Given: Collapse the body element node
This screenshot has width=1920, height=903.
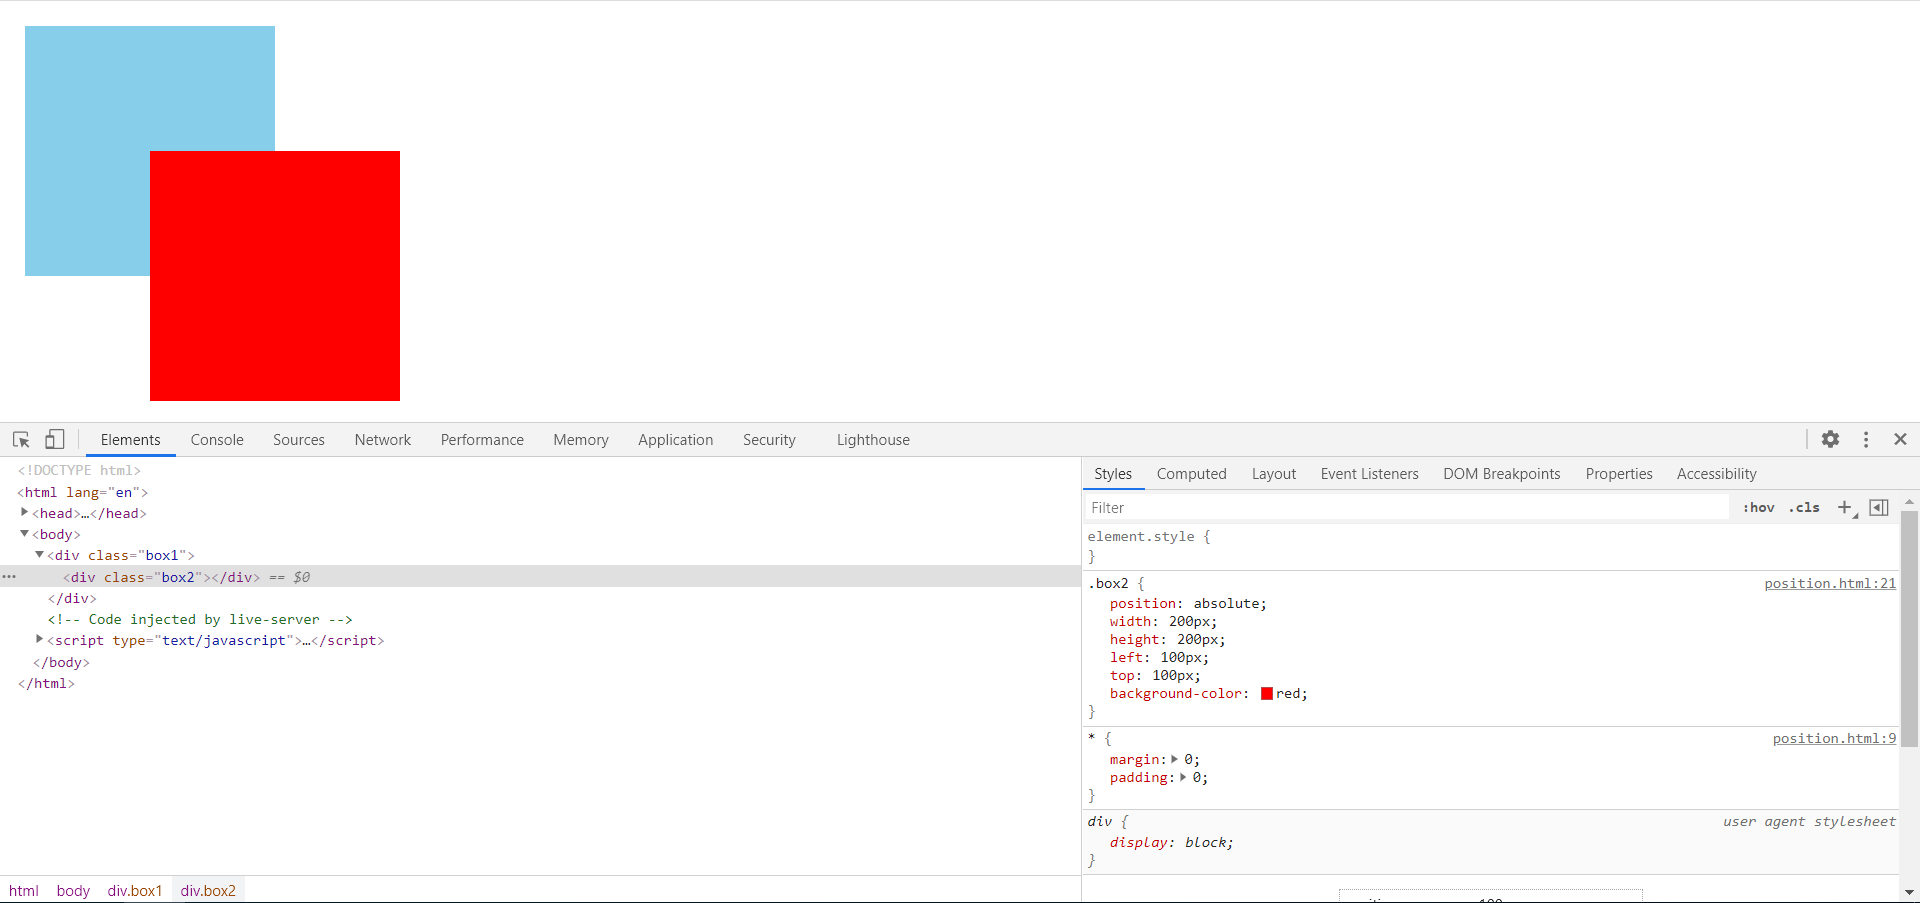Looking at the screenshot, I should 24,534.
